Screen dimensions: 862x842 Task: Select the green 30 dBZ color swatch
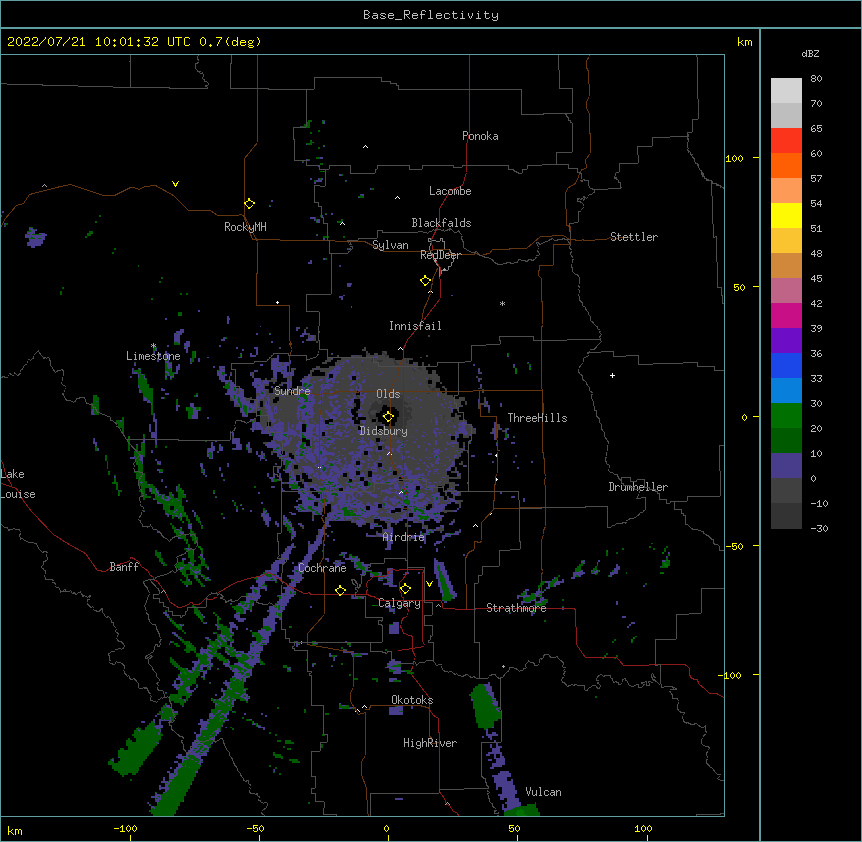point(786,416)
